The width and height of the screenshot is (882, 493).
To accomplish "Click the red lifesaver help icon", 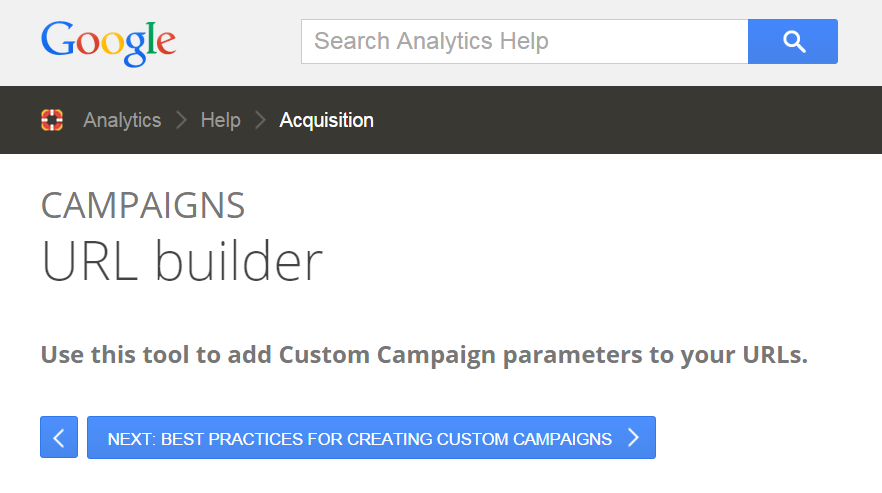I will point(52,120).
